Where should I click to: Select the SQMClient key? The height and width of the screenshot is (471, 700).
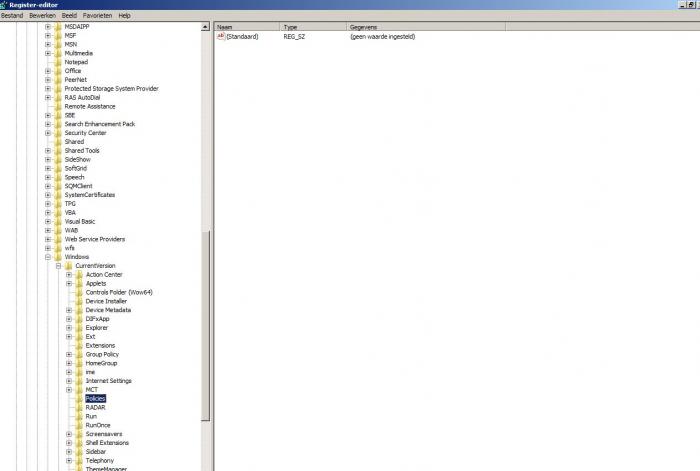[x=78, y=186]
